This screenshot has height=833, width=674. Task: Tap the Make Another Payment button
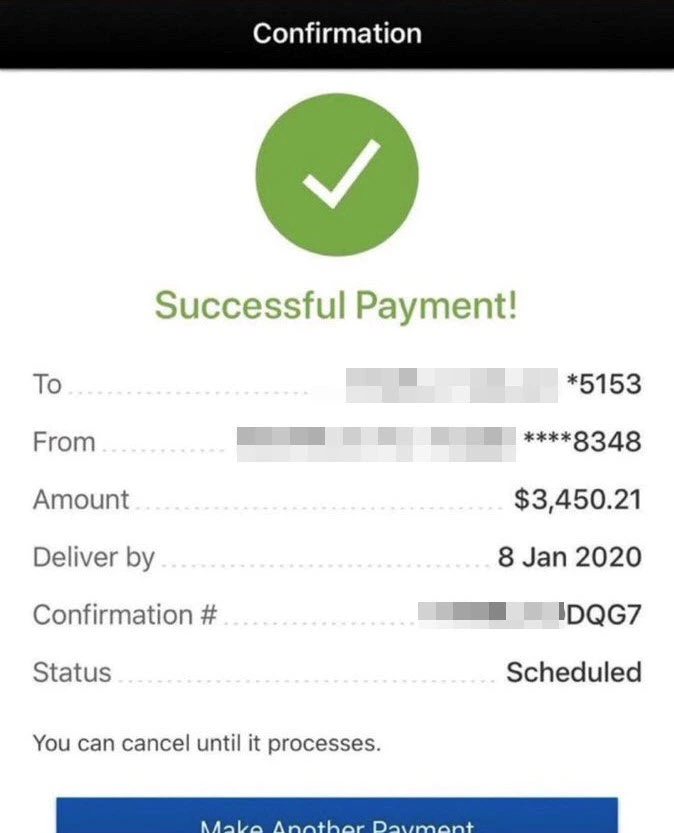coord(337,815)
